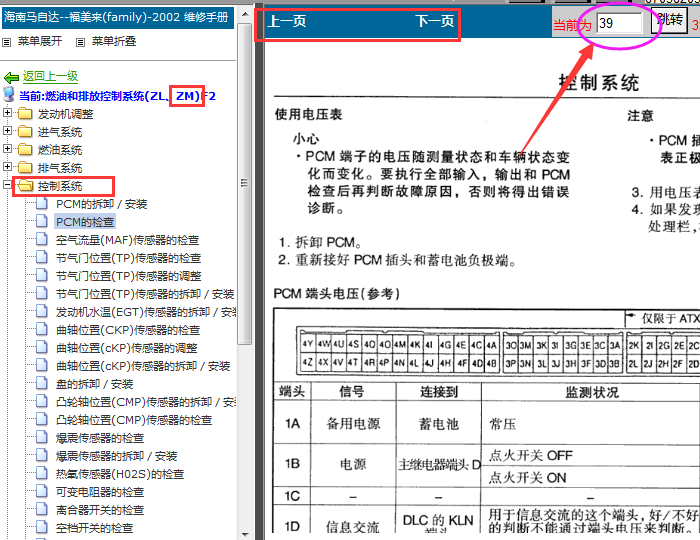Open 曲轴位置(cKP)传感器的拆卸 / 安装
The image size is (700, 540).
(x=143, y=366)
